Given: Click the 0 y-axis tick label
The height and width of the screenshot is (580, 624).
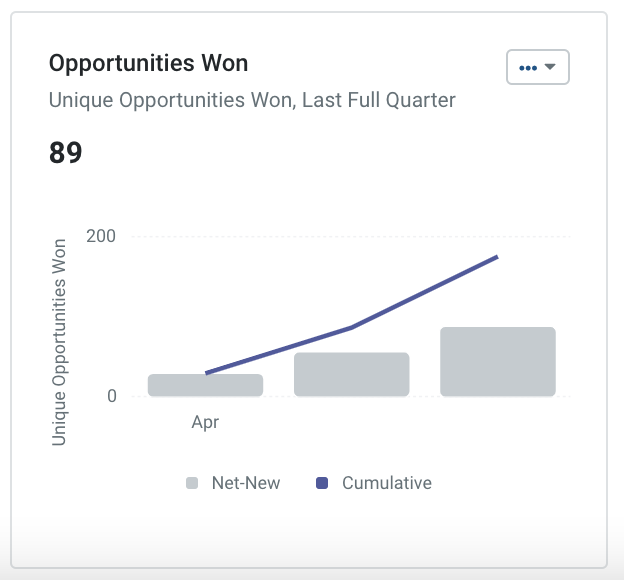Looking at the screenshot, I should point(112,396).
